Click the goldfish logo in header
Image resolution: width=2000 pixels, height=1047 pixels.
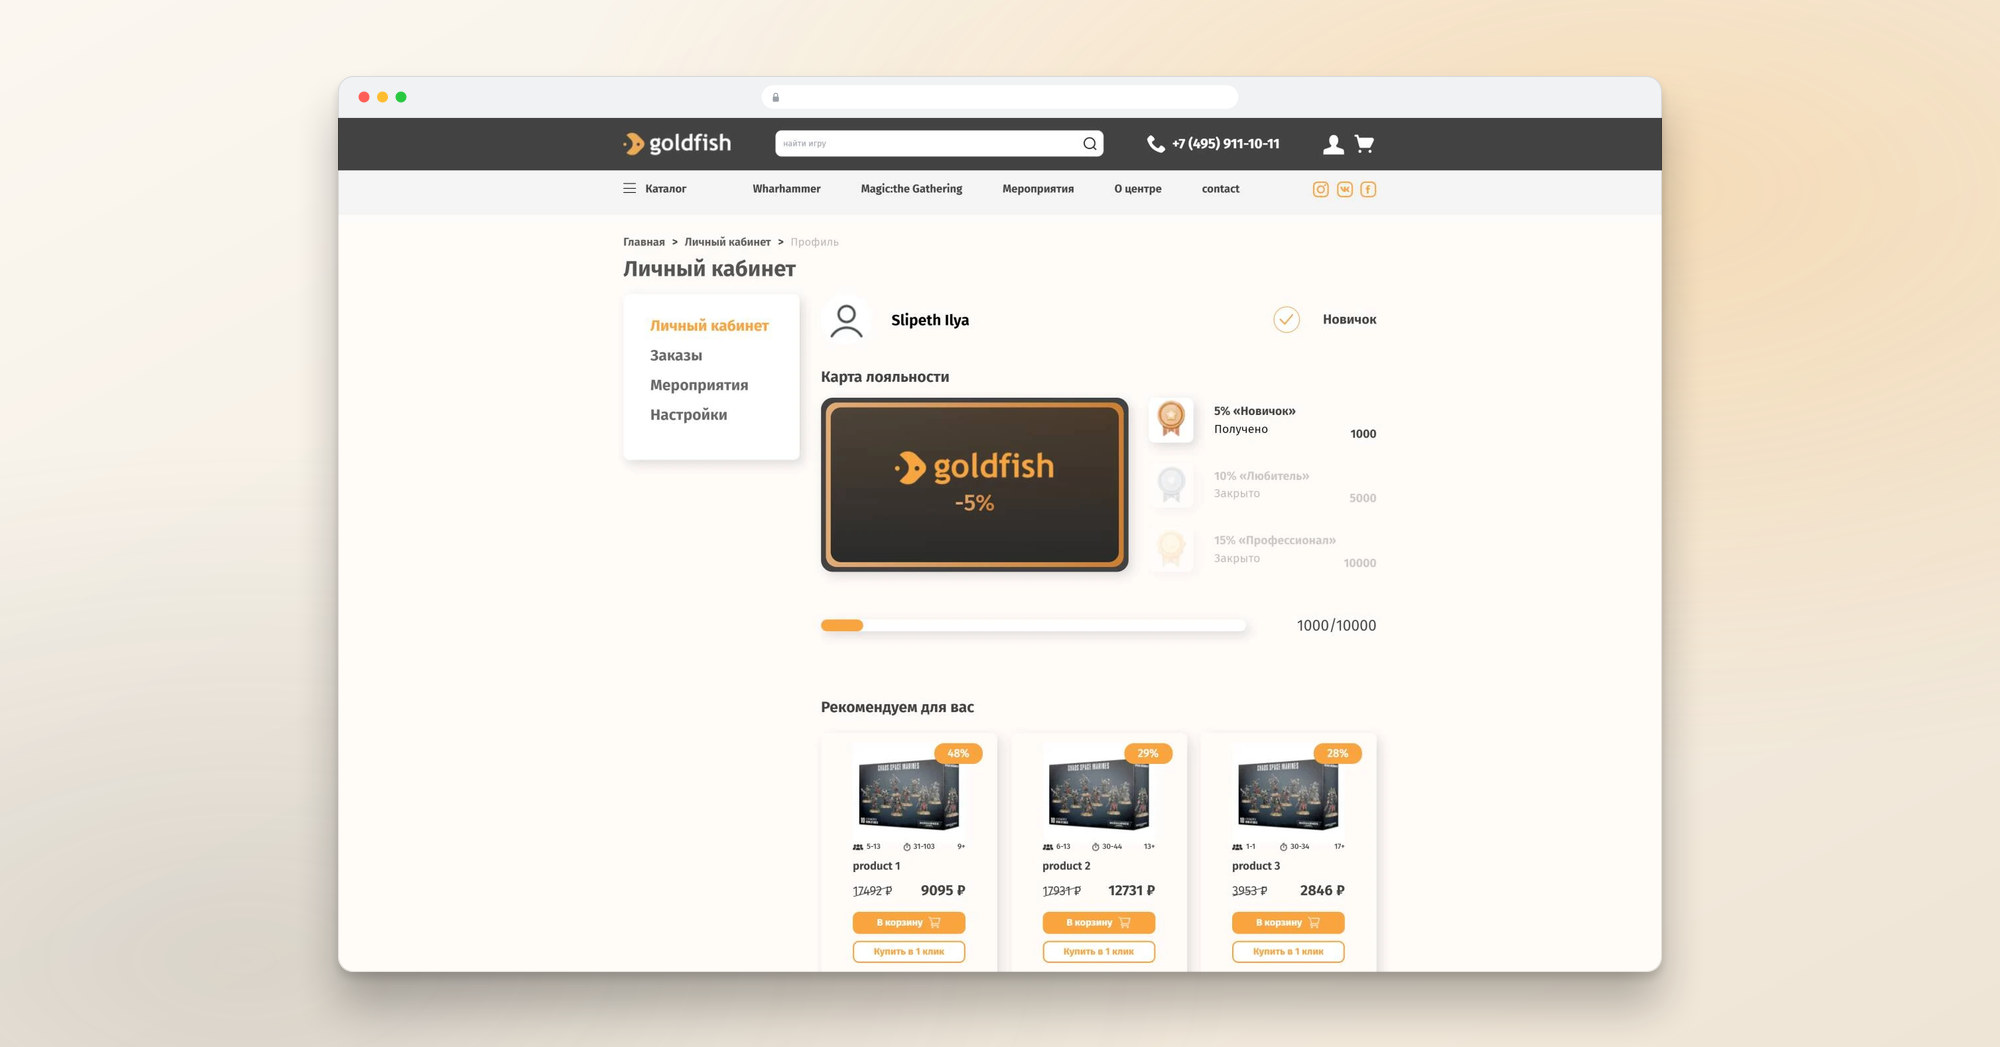(x=677, y=144)
